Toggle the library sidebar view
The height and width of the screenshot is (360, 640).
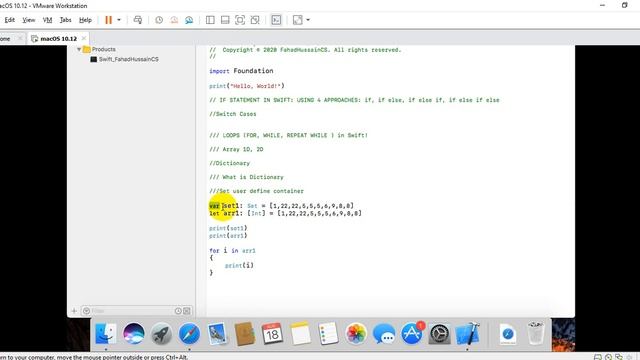(210, 20)
